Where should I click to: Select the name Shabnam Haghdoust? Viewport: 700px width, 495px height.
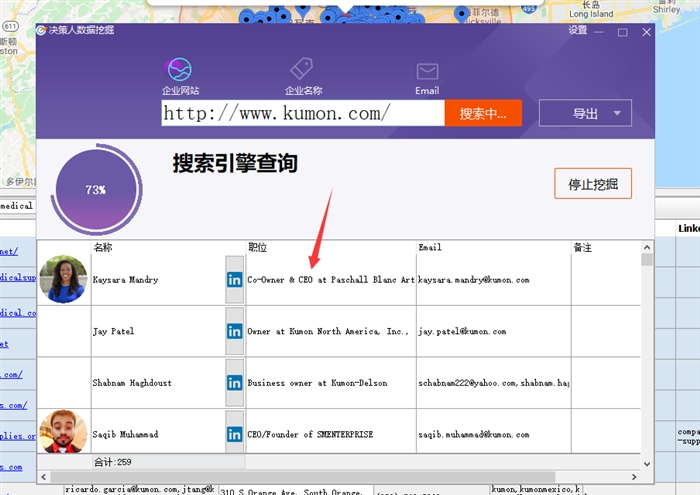pos(132,383)
